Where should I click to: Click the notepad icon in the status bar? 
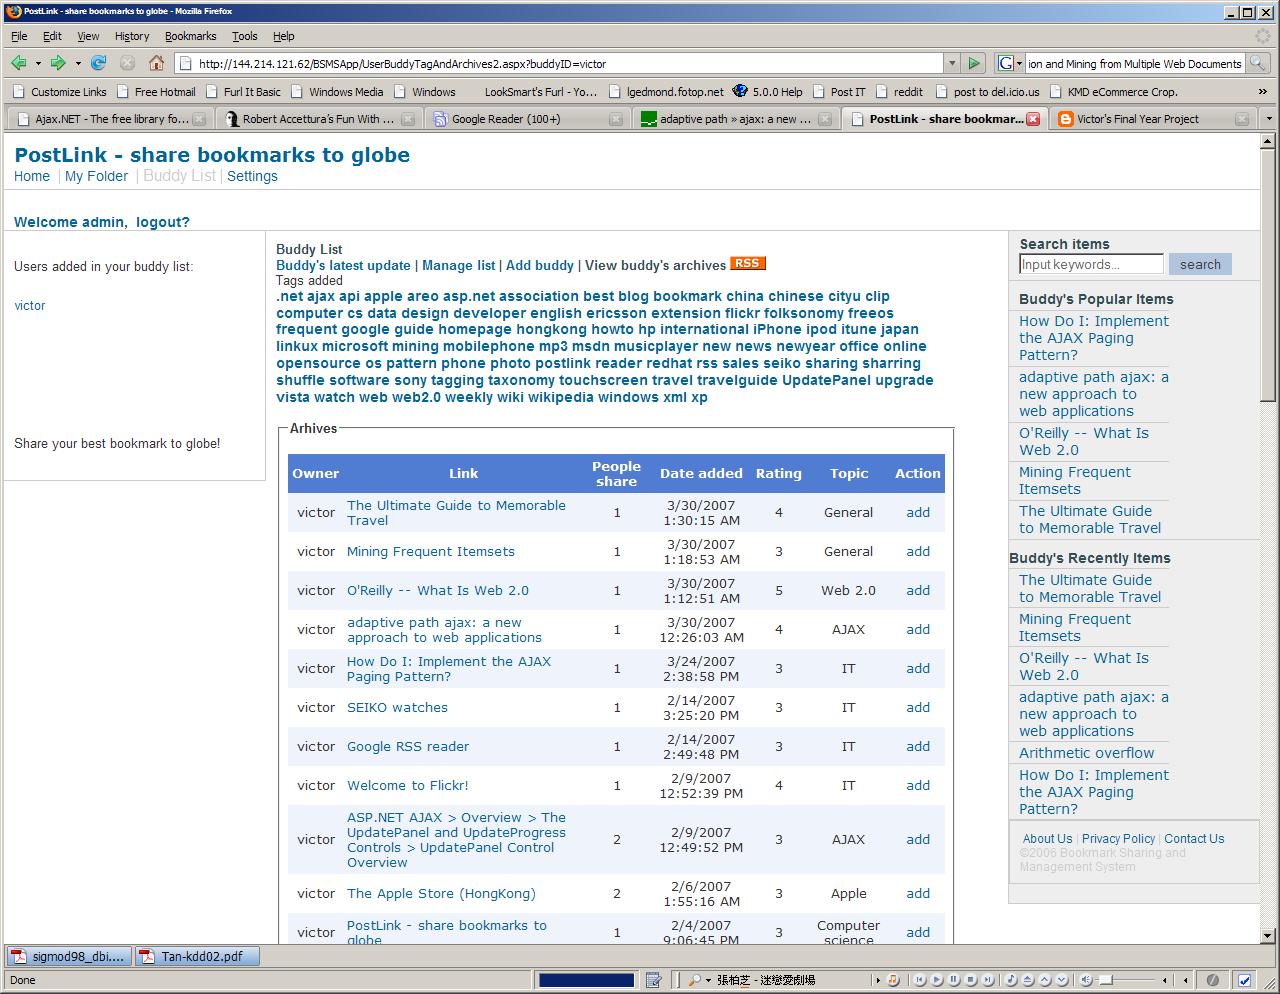pyautogui.click(x=653, y=980)
